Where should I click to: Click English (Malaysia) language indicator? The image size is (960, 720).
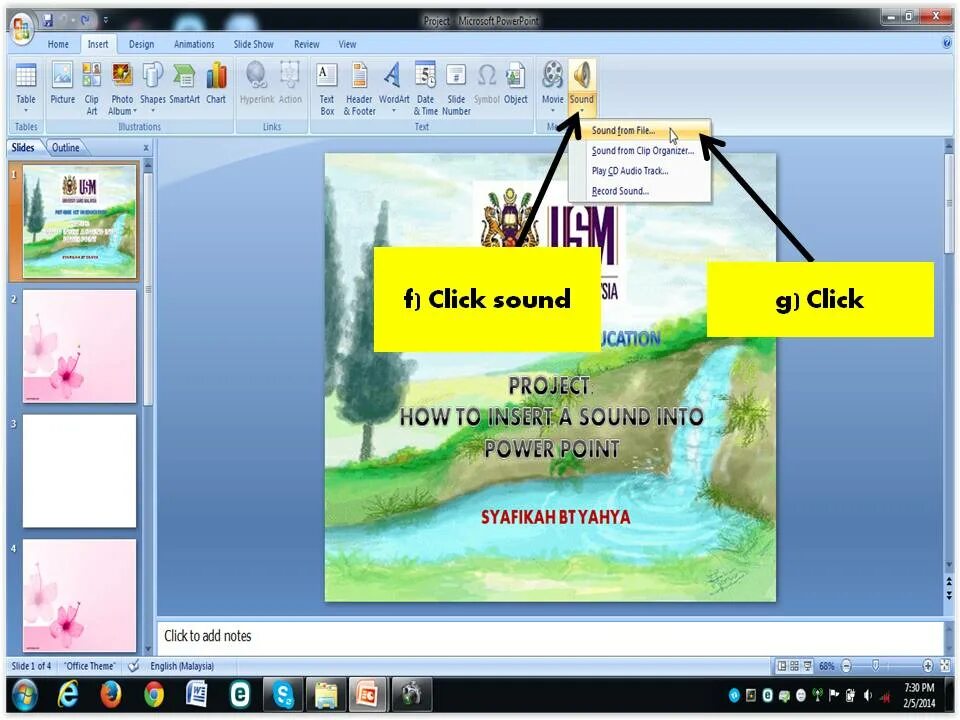pyautogui.click(x=182, y=666)
